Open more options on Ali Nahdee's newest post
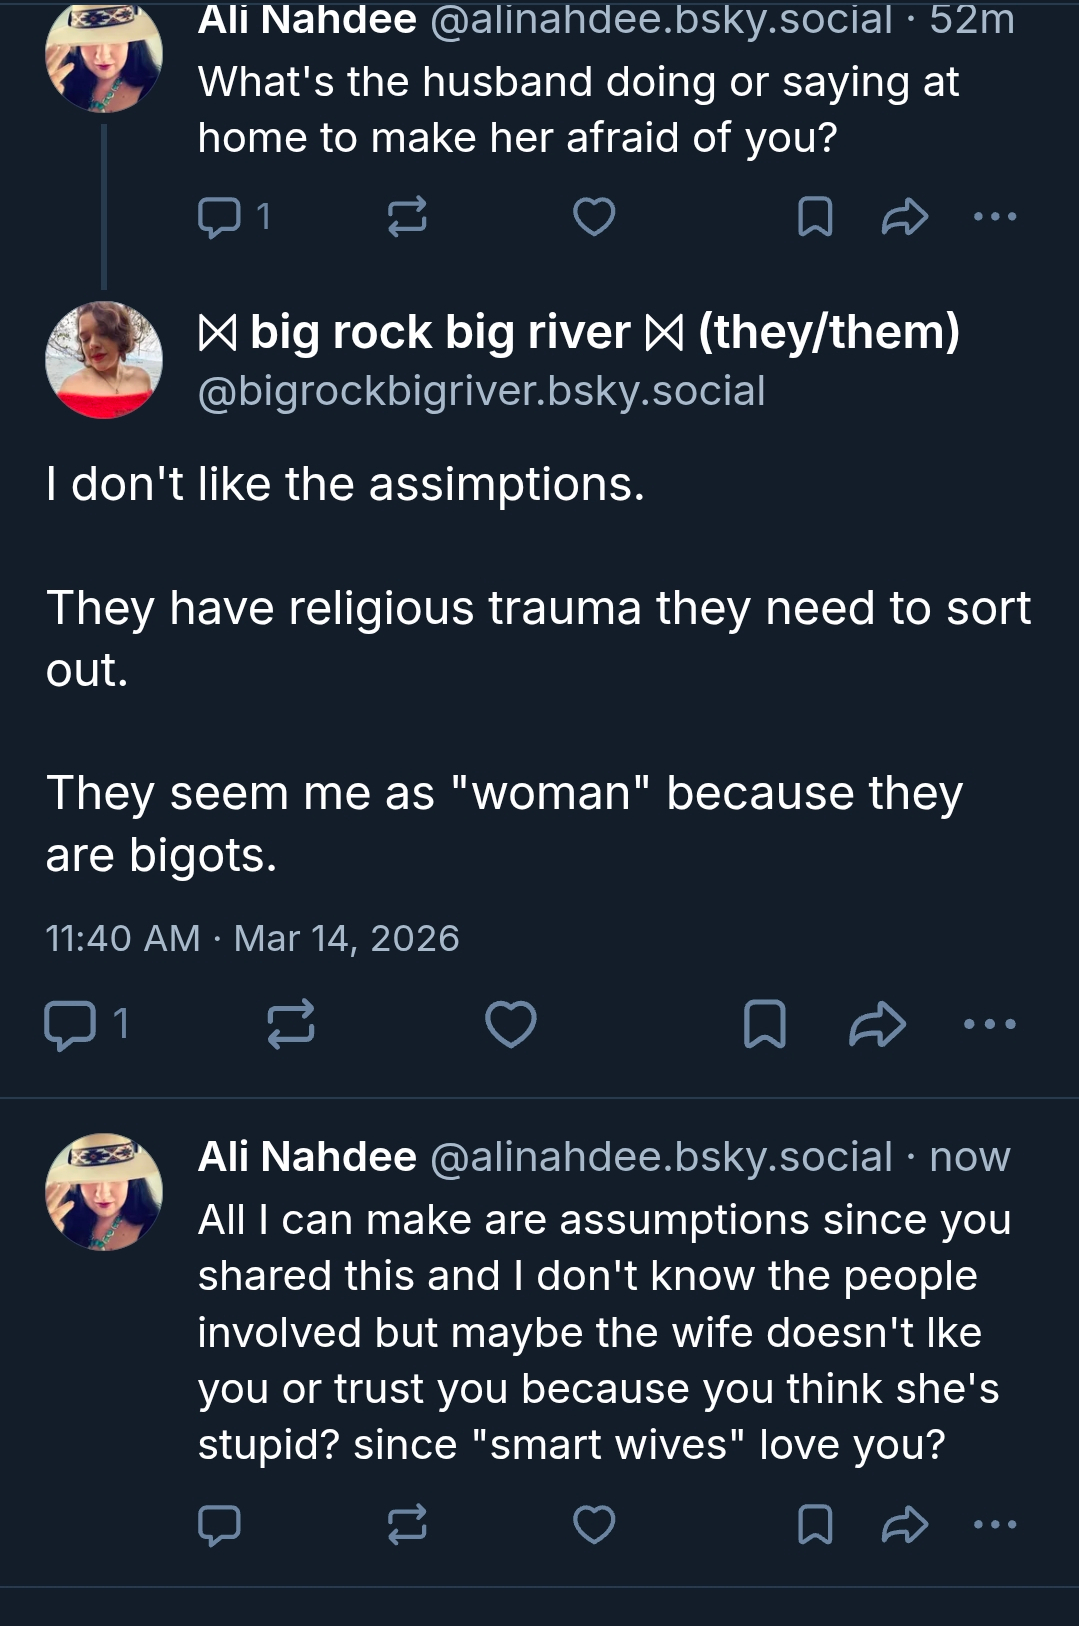The height and width of the screenshot is (1626, 1079). pos(995,1525)
